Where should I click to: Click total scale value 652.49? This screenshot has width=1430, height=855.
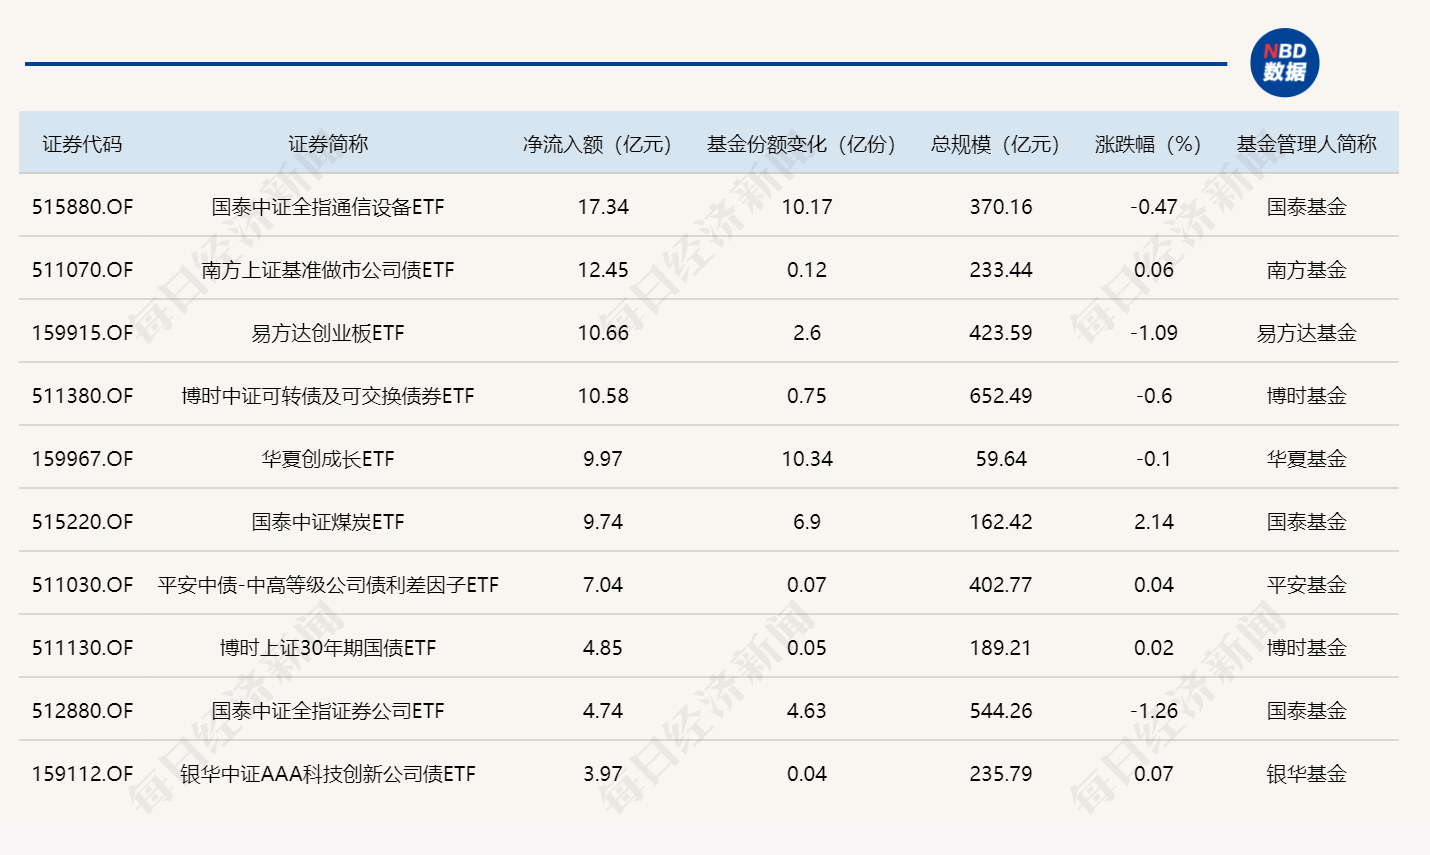[1001, 396]
